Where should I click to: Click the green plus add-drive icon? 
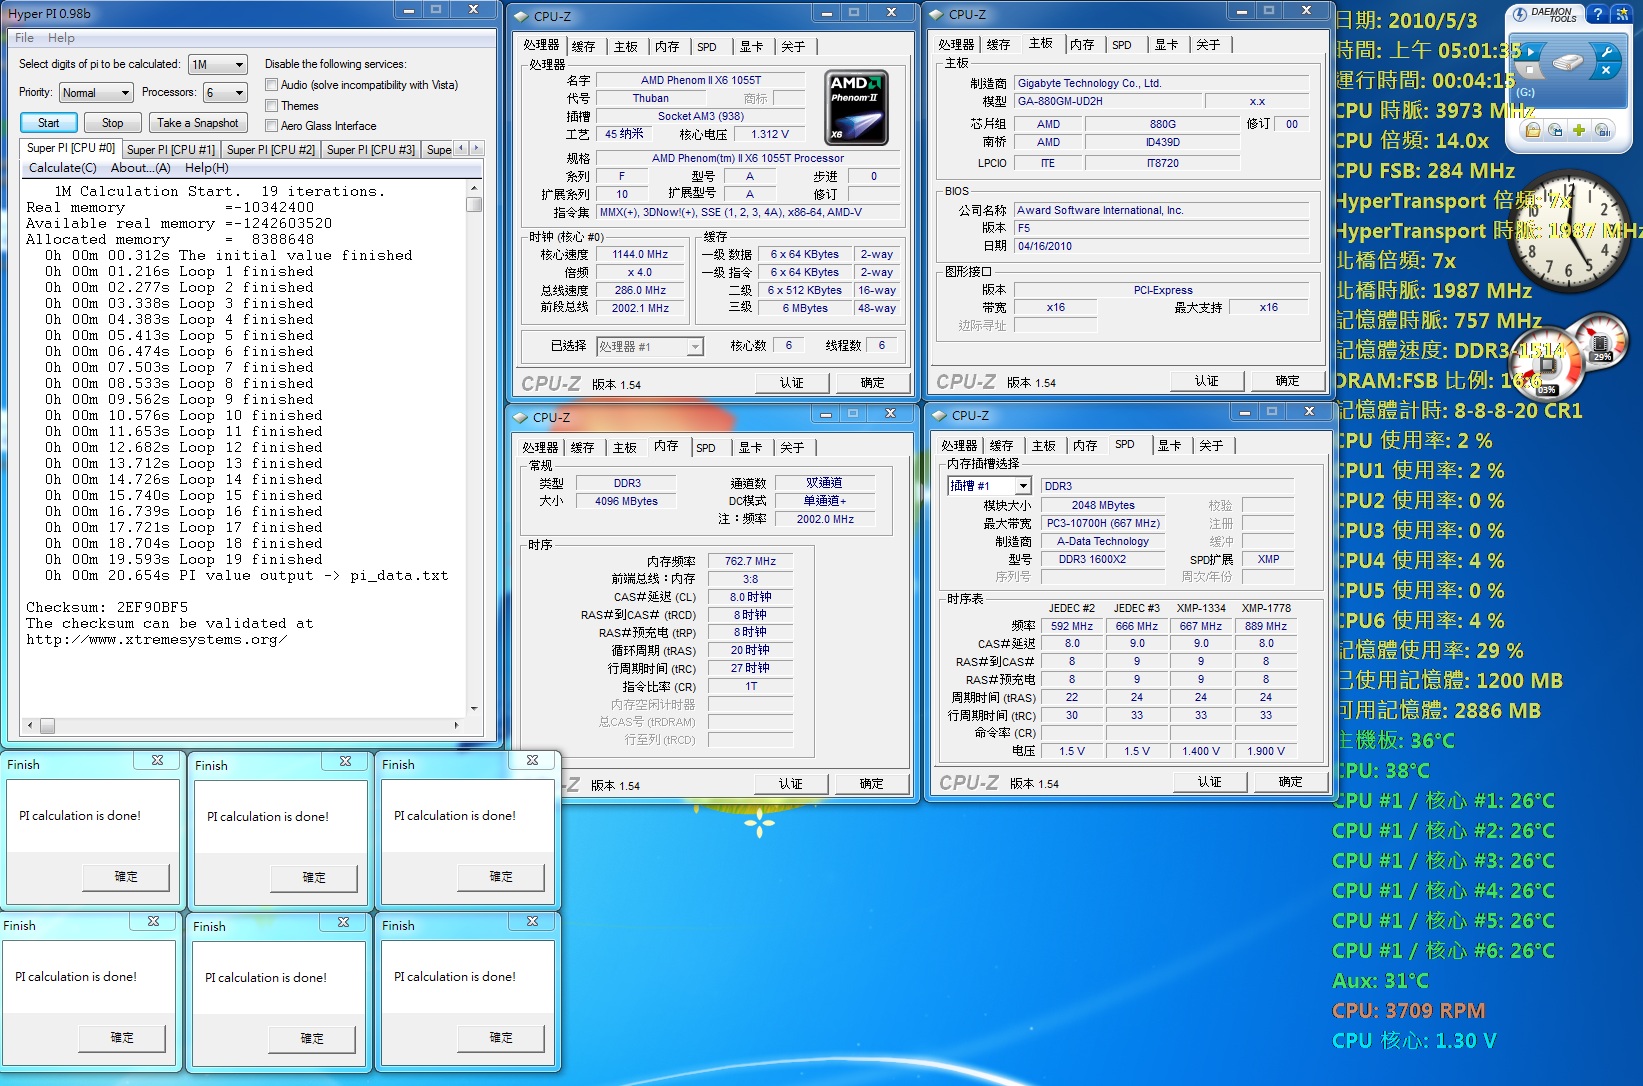tap(1578, 130)
